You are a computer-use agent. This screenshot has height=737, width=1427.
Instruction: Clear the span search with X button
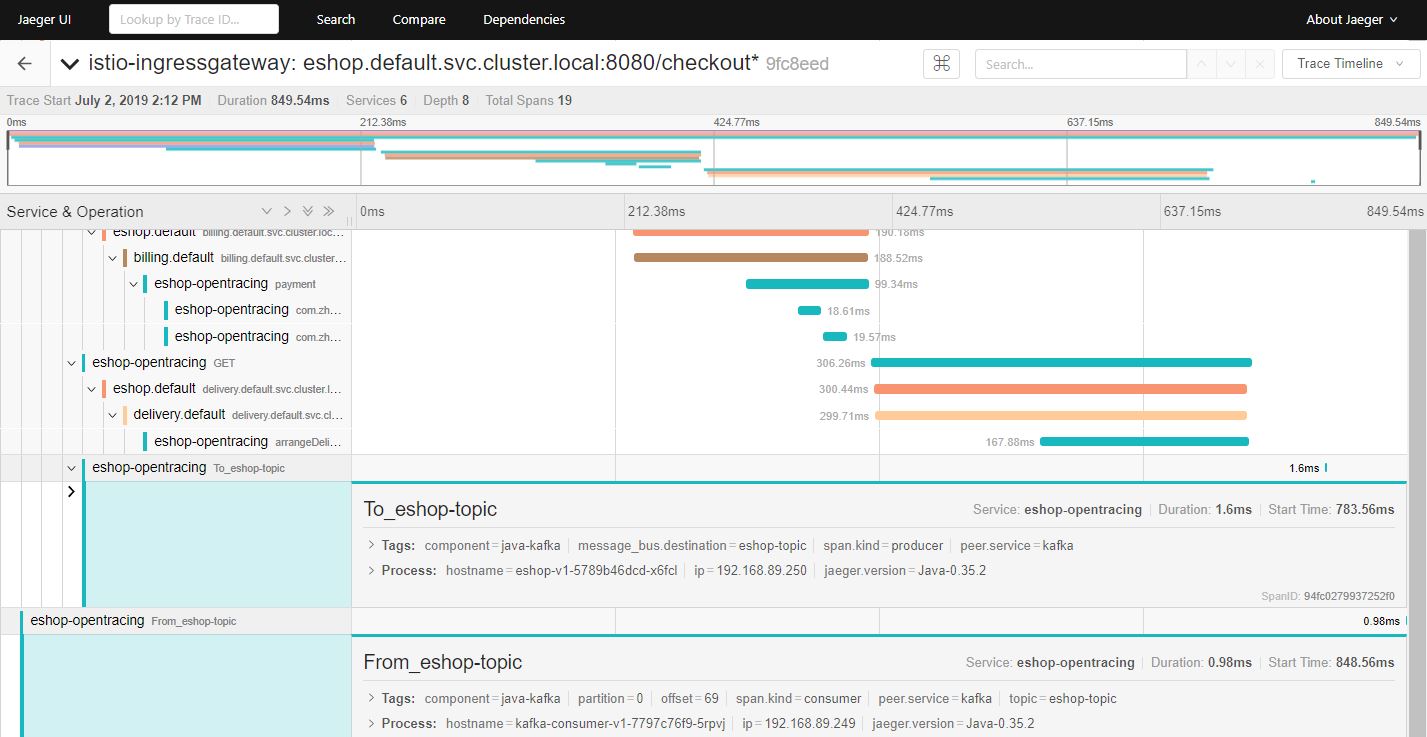1259,64
